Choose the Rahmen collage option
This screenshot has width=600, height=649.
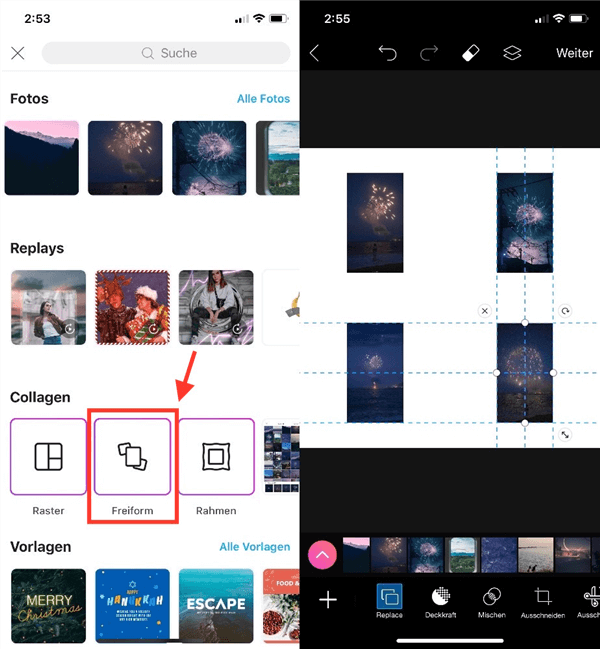[216, 457]
